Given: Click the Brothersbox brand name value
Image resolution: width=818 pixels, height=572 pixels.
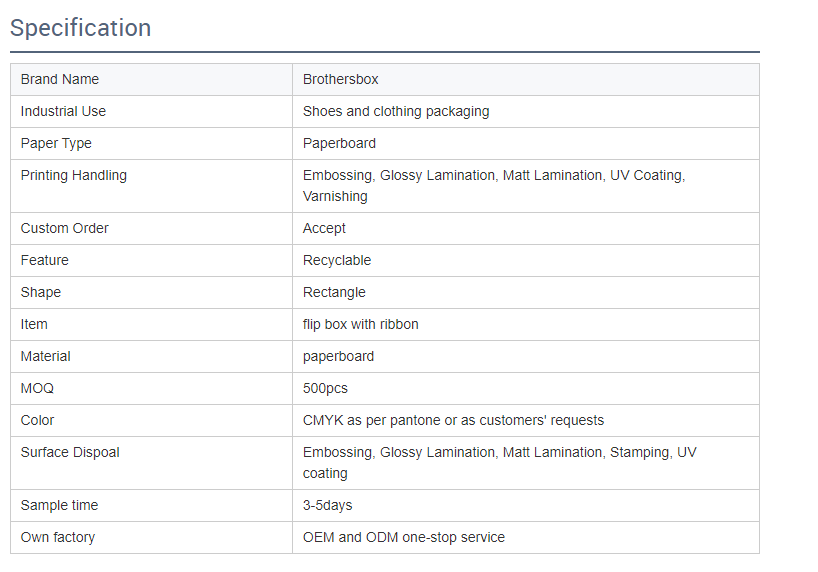Looking at the screenshot, I should [341, 79].
